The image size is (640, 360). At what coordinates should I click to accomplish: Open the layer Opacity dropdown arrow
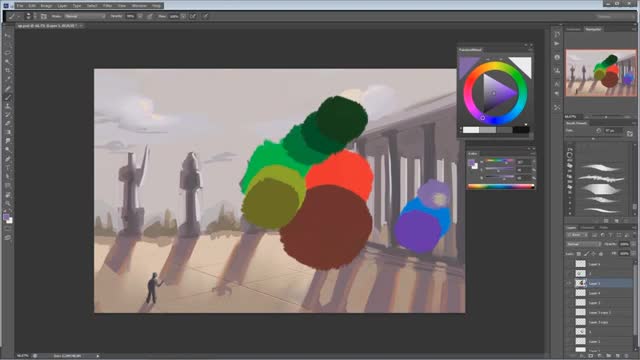tap(633, 244)
